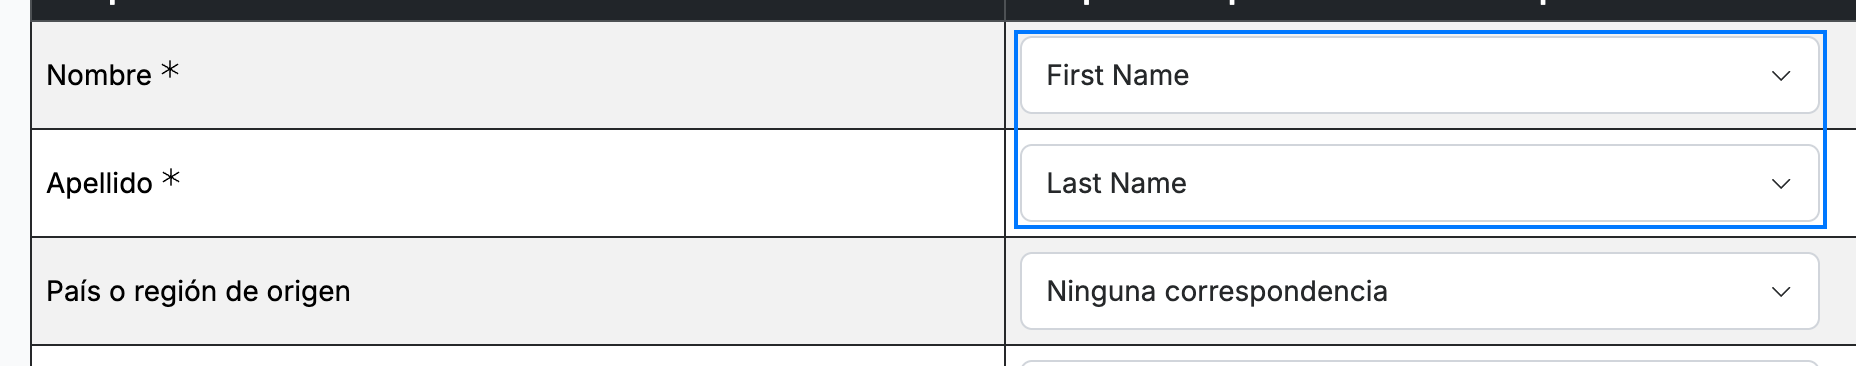Click the dark header above mapping dropdowns

pos(1430,10)
